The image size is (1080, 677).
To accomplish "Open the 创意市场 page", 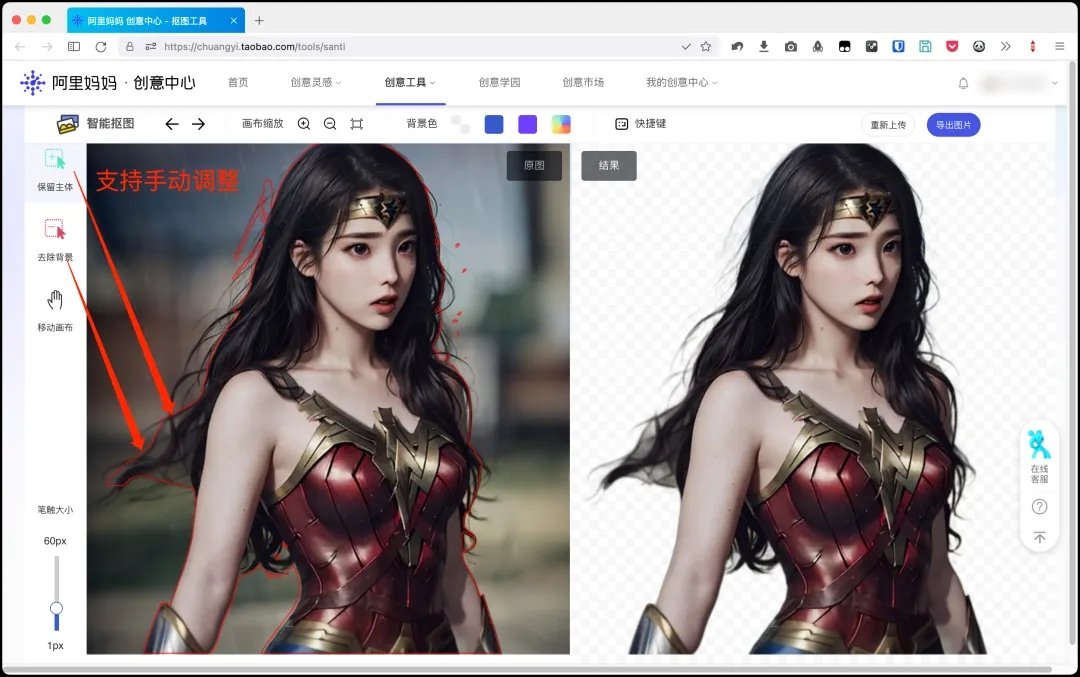I will point(583,83).
